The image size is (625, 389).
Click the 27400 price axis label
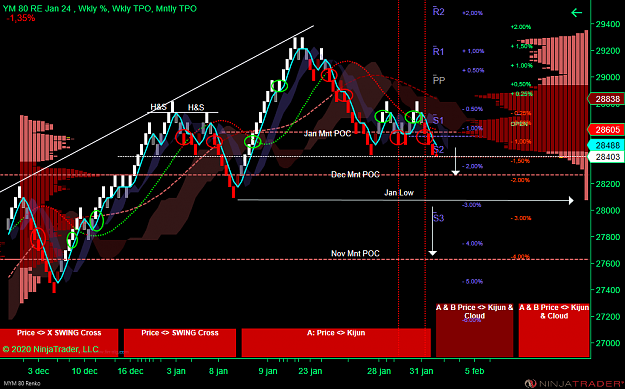607,290
